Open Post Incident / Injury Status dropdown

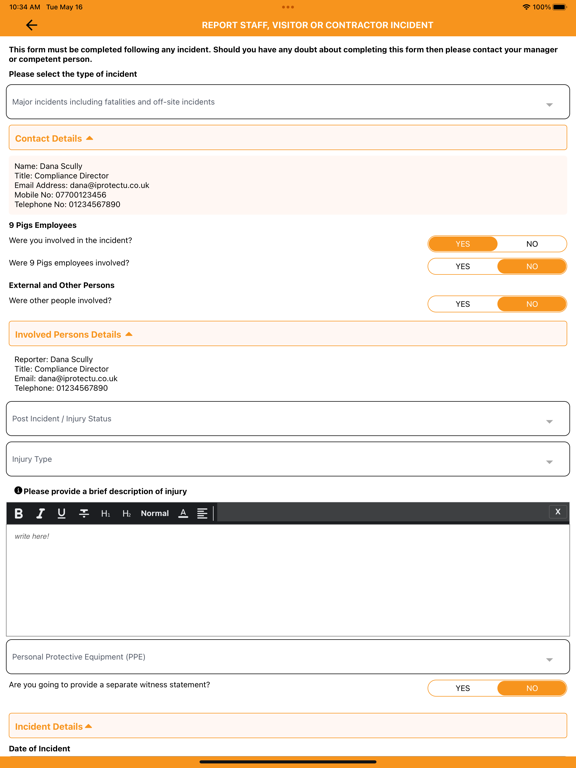[x=288, y=419]
